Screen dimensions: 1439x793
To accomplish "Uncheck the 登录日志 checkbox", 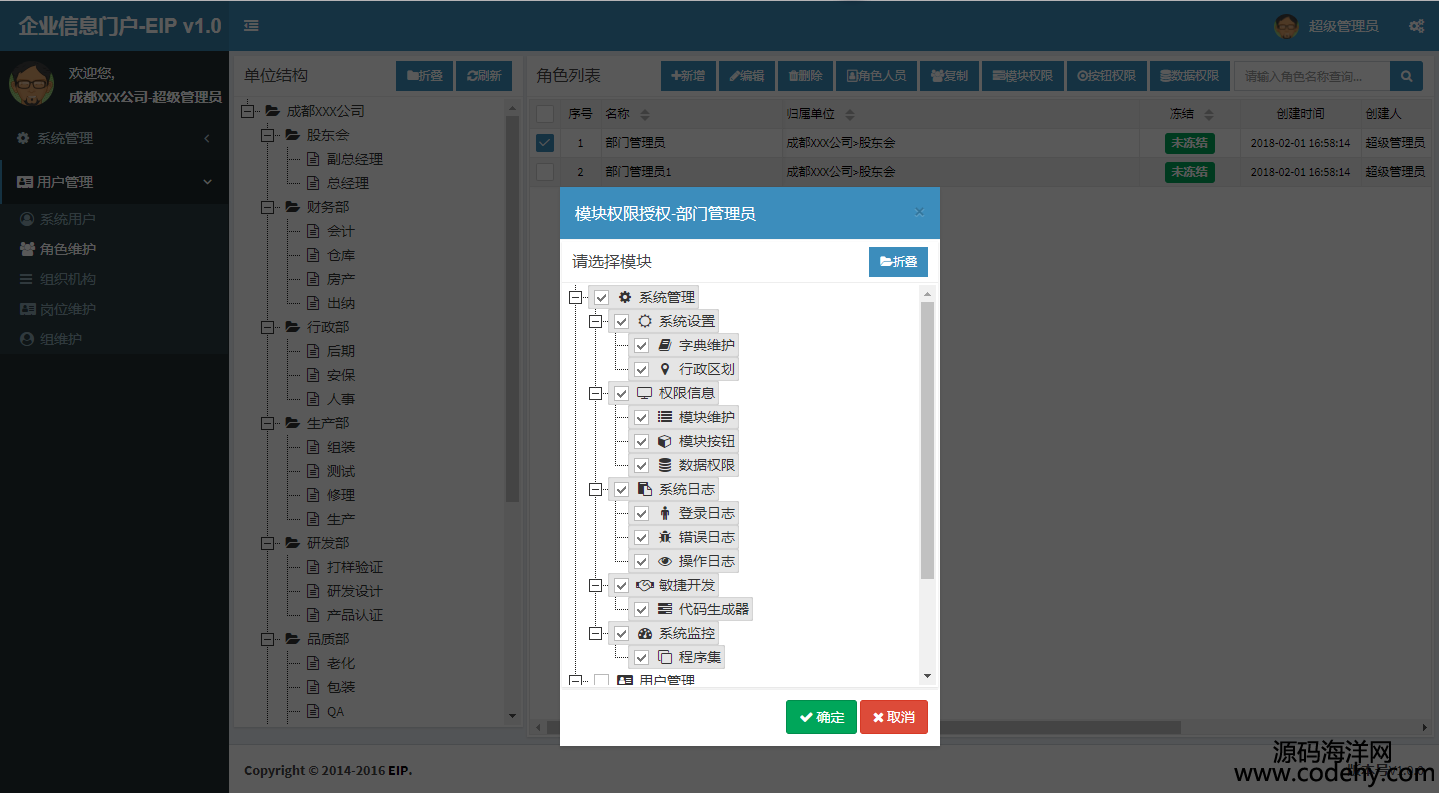I will click(x=641, y=513).
